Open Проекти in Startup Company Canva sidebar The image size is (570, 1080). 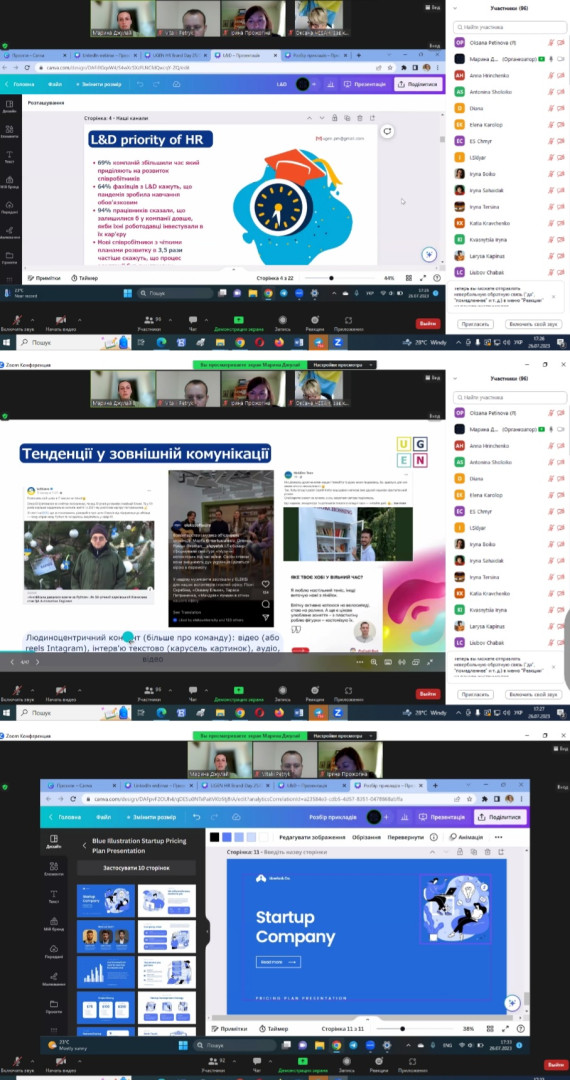54,1007
